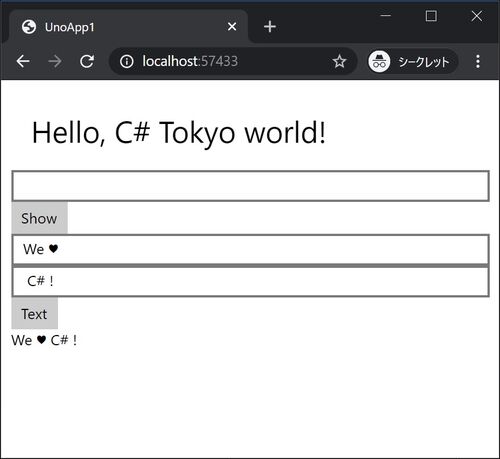Click the Text button
This screenshot has height=459, width=500.
34,314
